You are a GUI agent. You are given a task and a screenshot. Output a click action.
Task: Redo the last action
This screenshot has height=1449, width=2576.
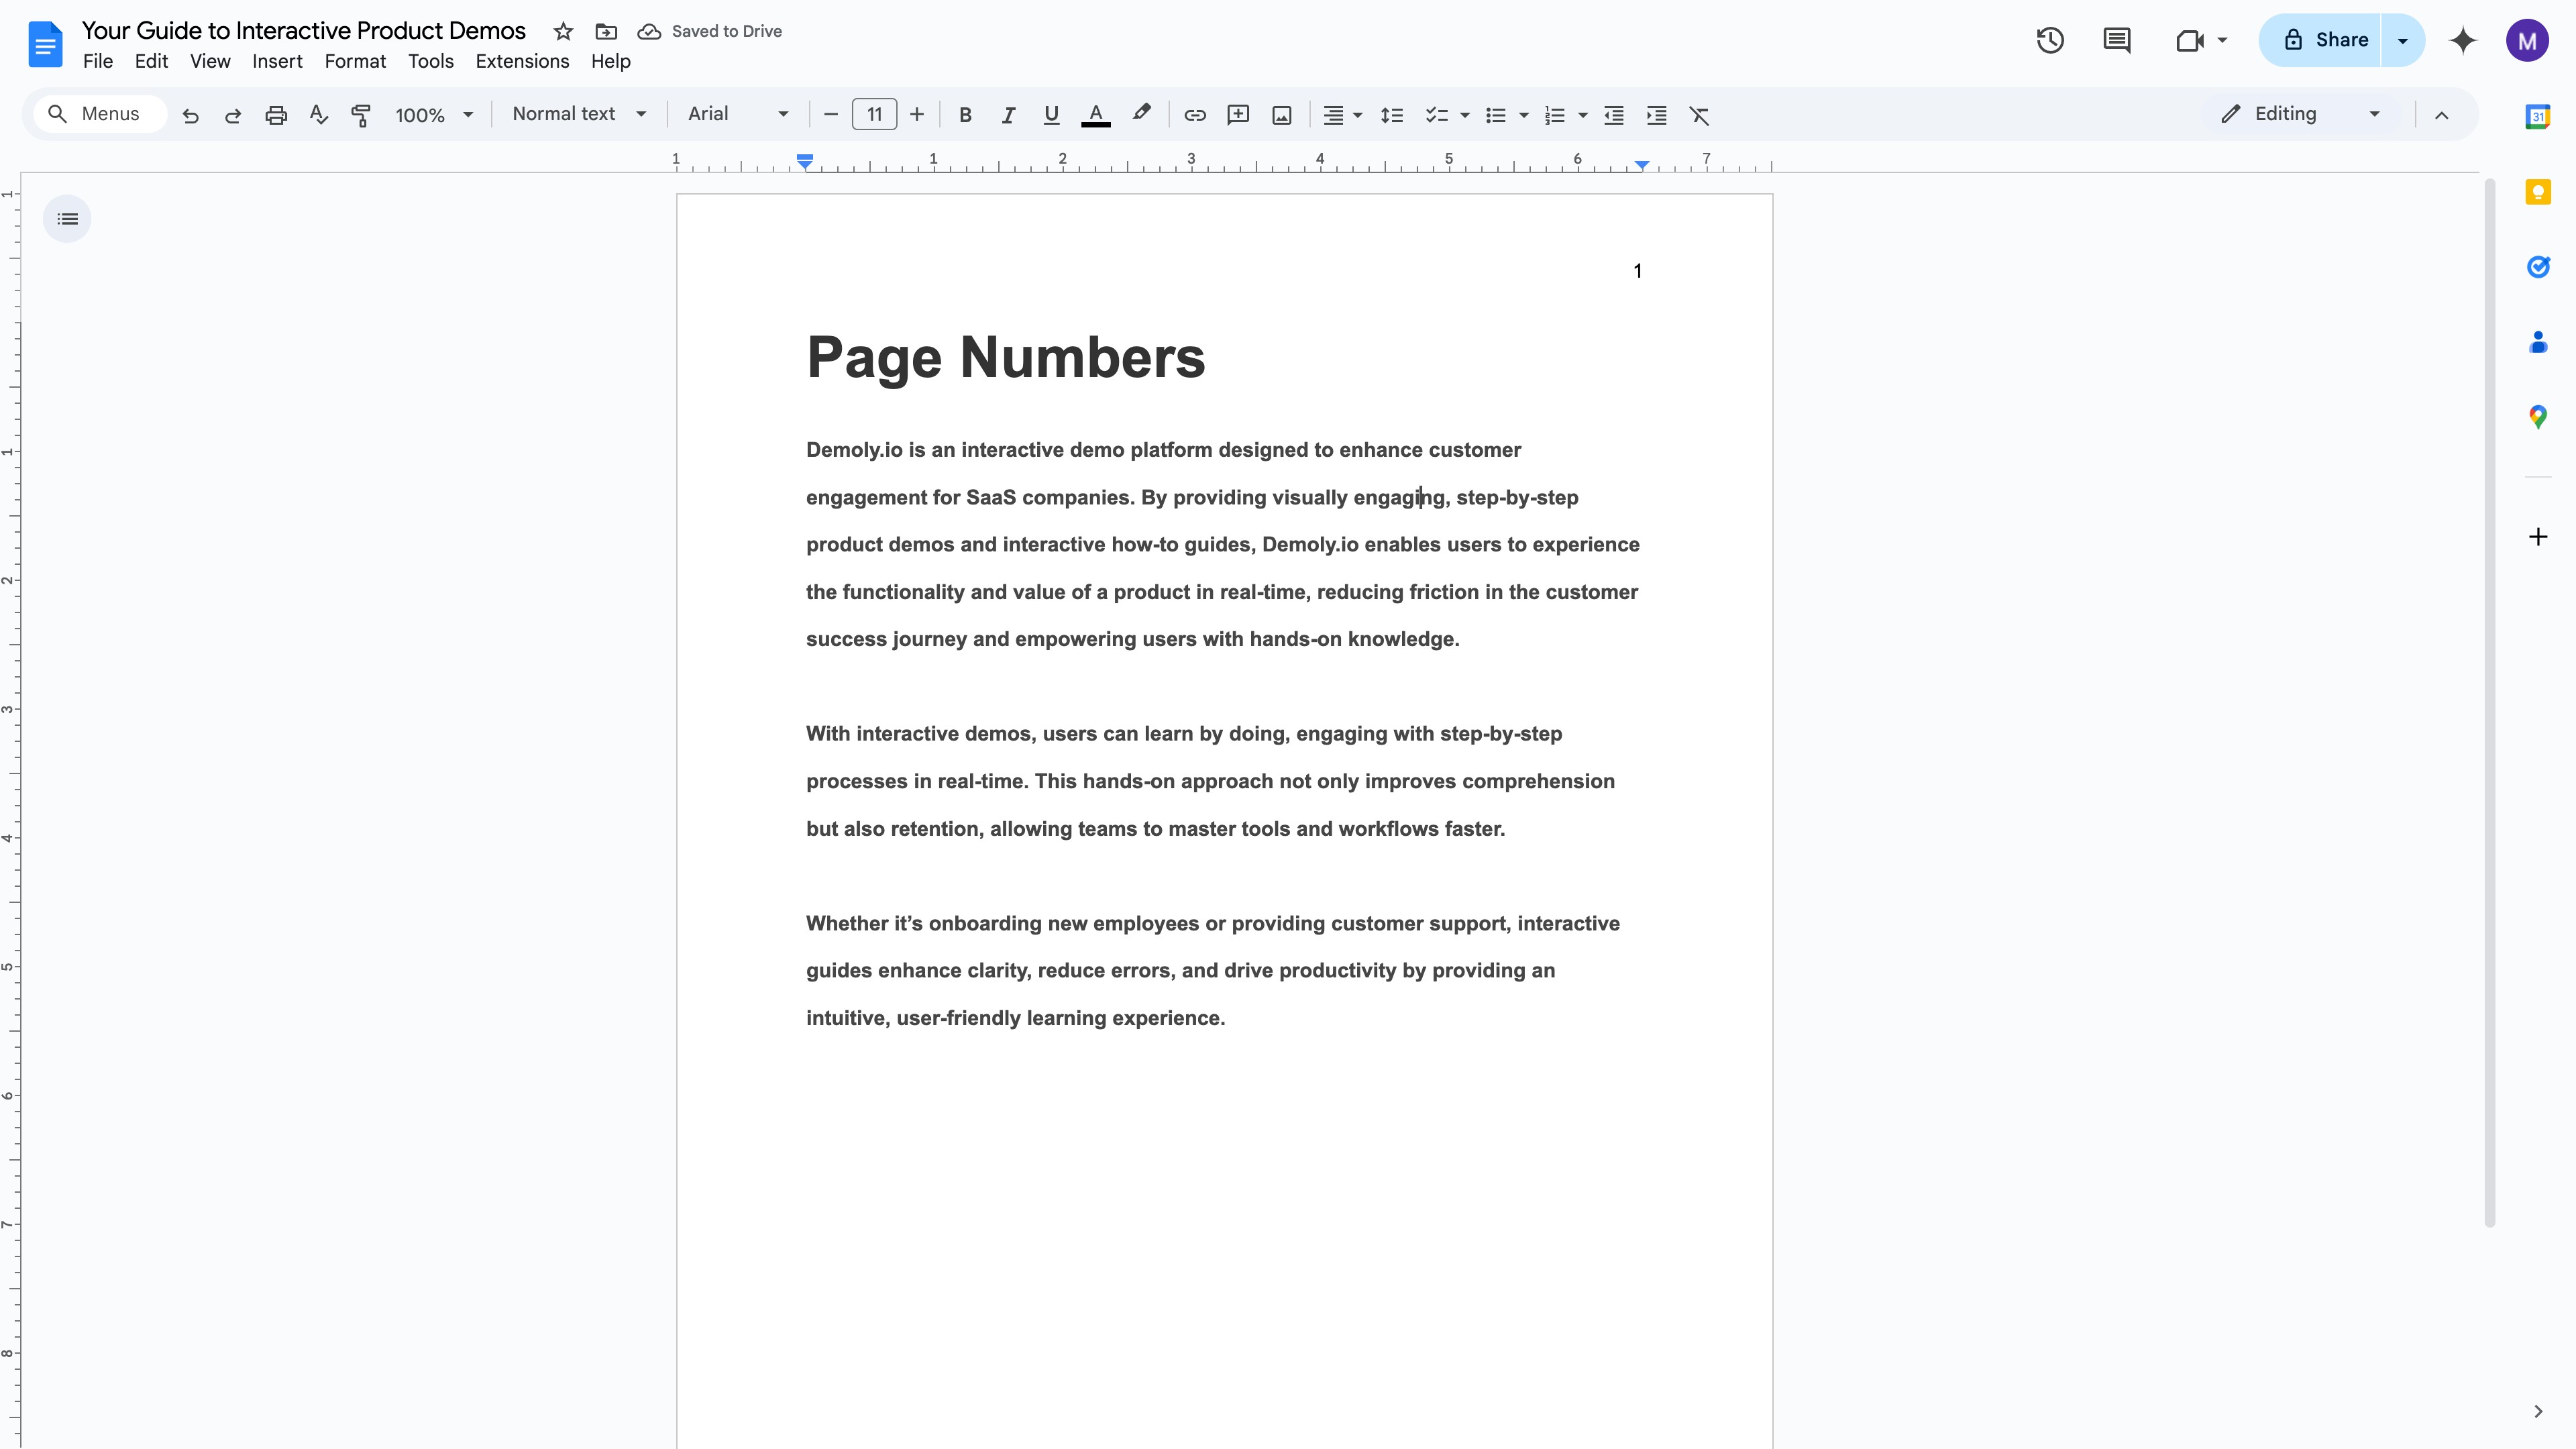pyautogui.click(x=233, y=115)
